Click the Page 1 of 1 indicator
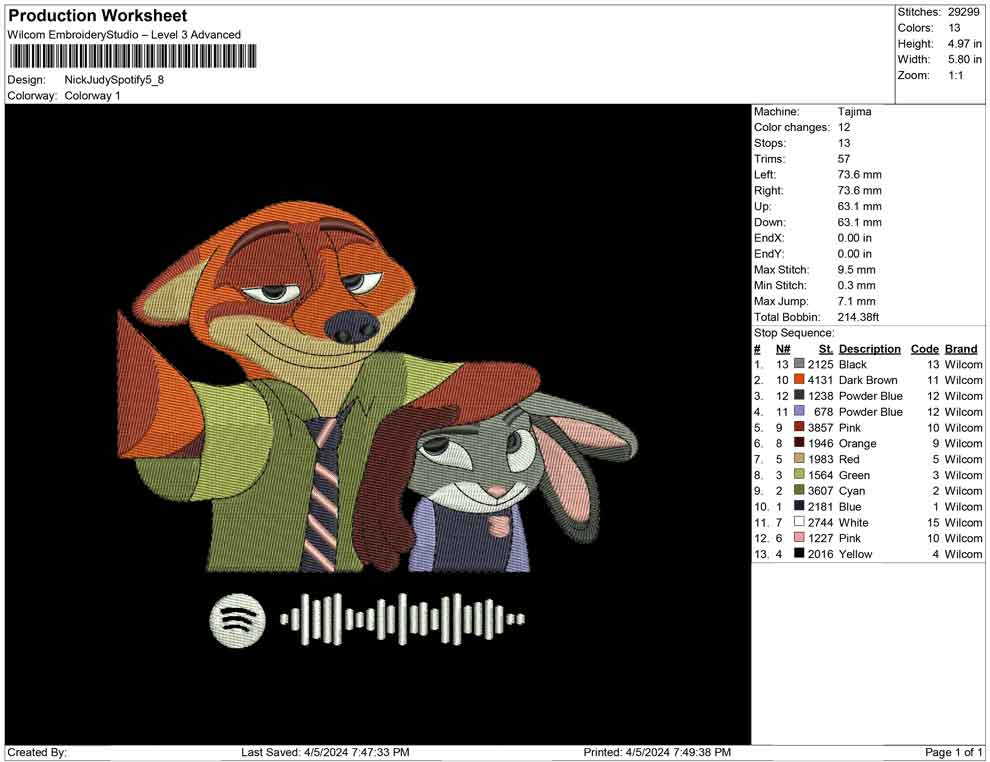This screenshot has width=990, height=762. [954, 752]
